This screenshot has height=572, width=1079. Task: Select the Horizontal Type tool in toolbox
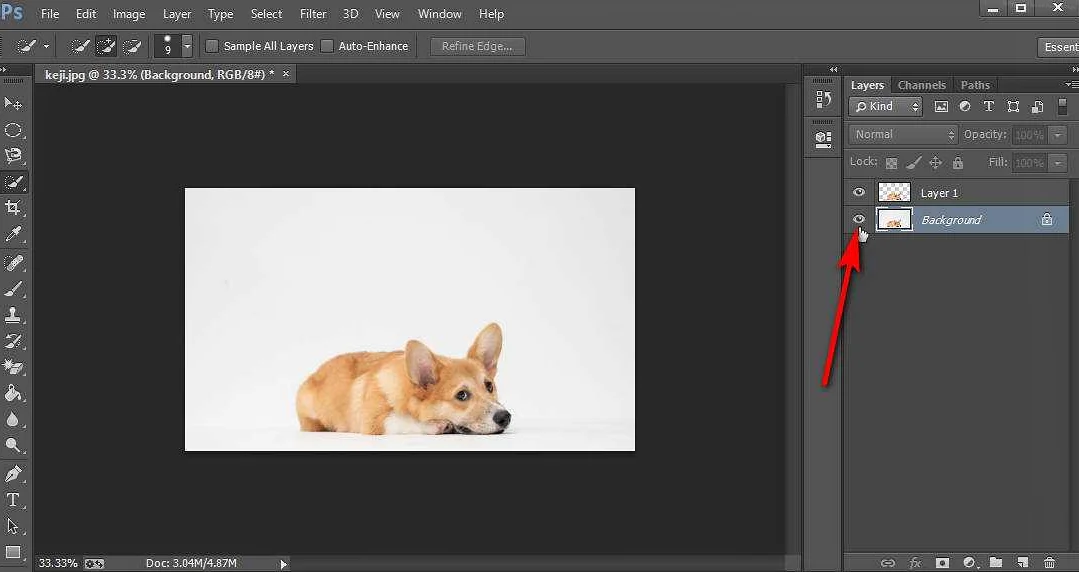coord(14,500)
